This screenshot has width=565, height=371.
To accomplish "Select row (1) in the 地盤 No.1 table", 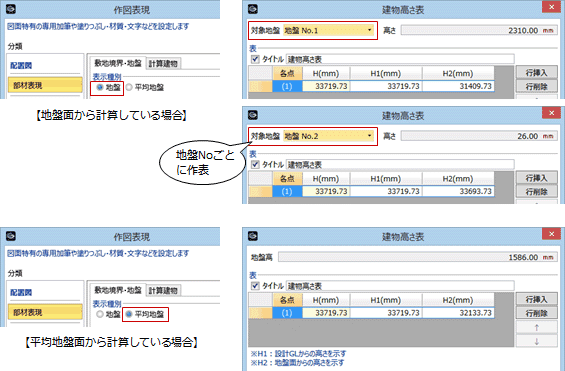I will 287,86.
